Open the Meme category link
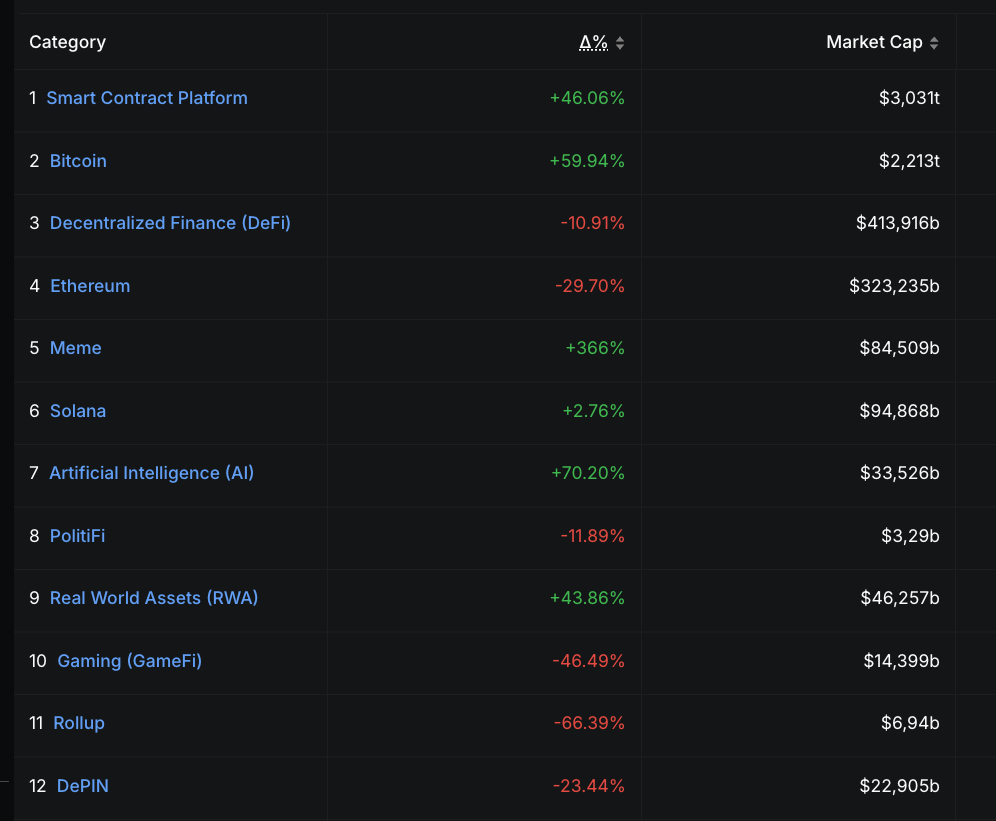996x821 pixels. [x=76, y=348]
